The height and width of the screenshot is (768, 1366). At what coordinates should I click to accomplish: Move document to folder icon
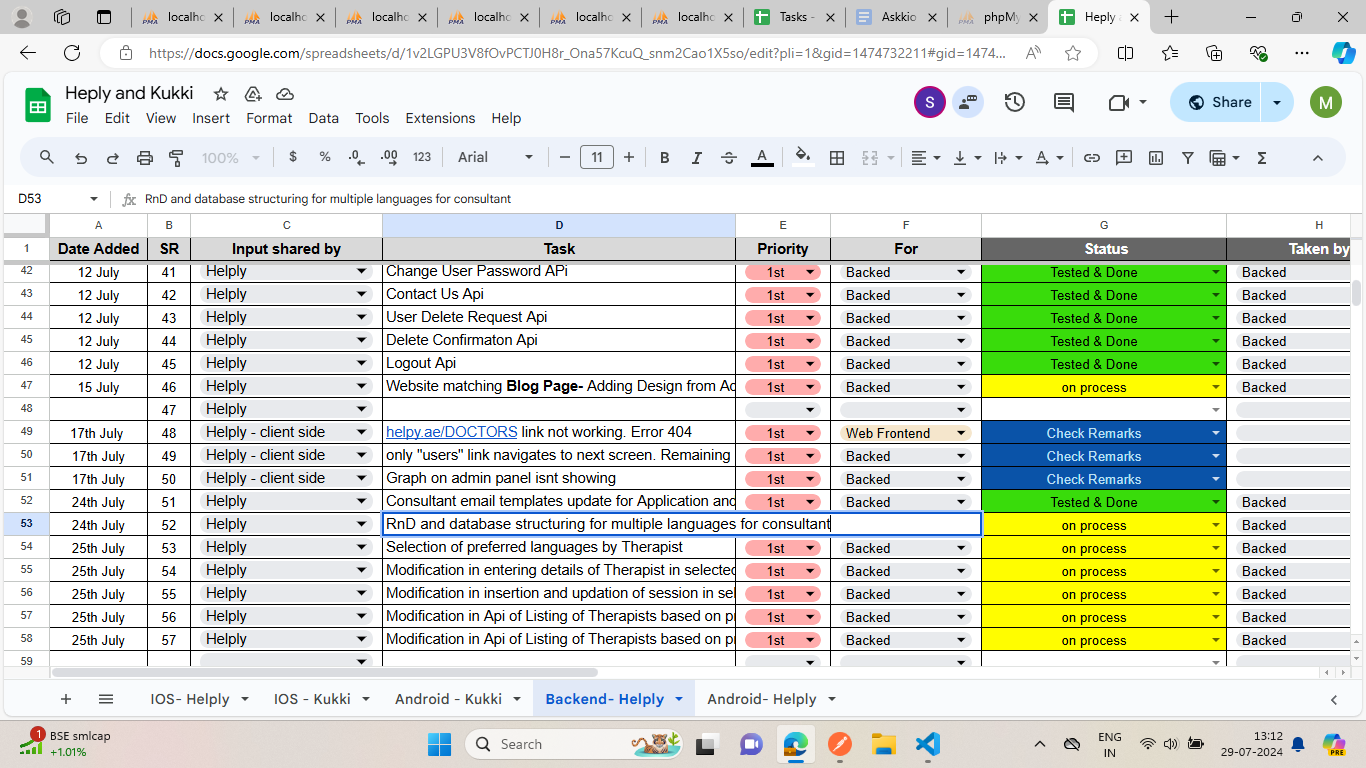point(253,93)
